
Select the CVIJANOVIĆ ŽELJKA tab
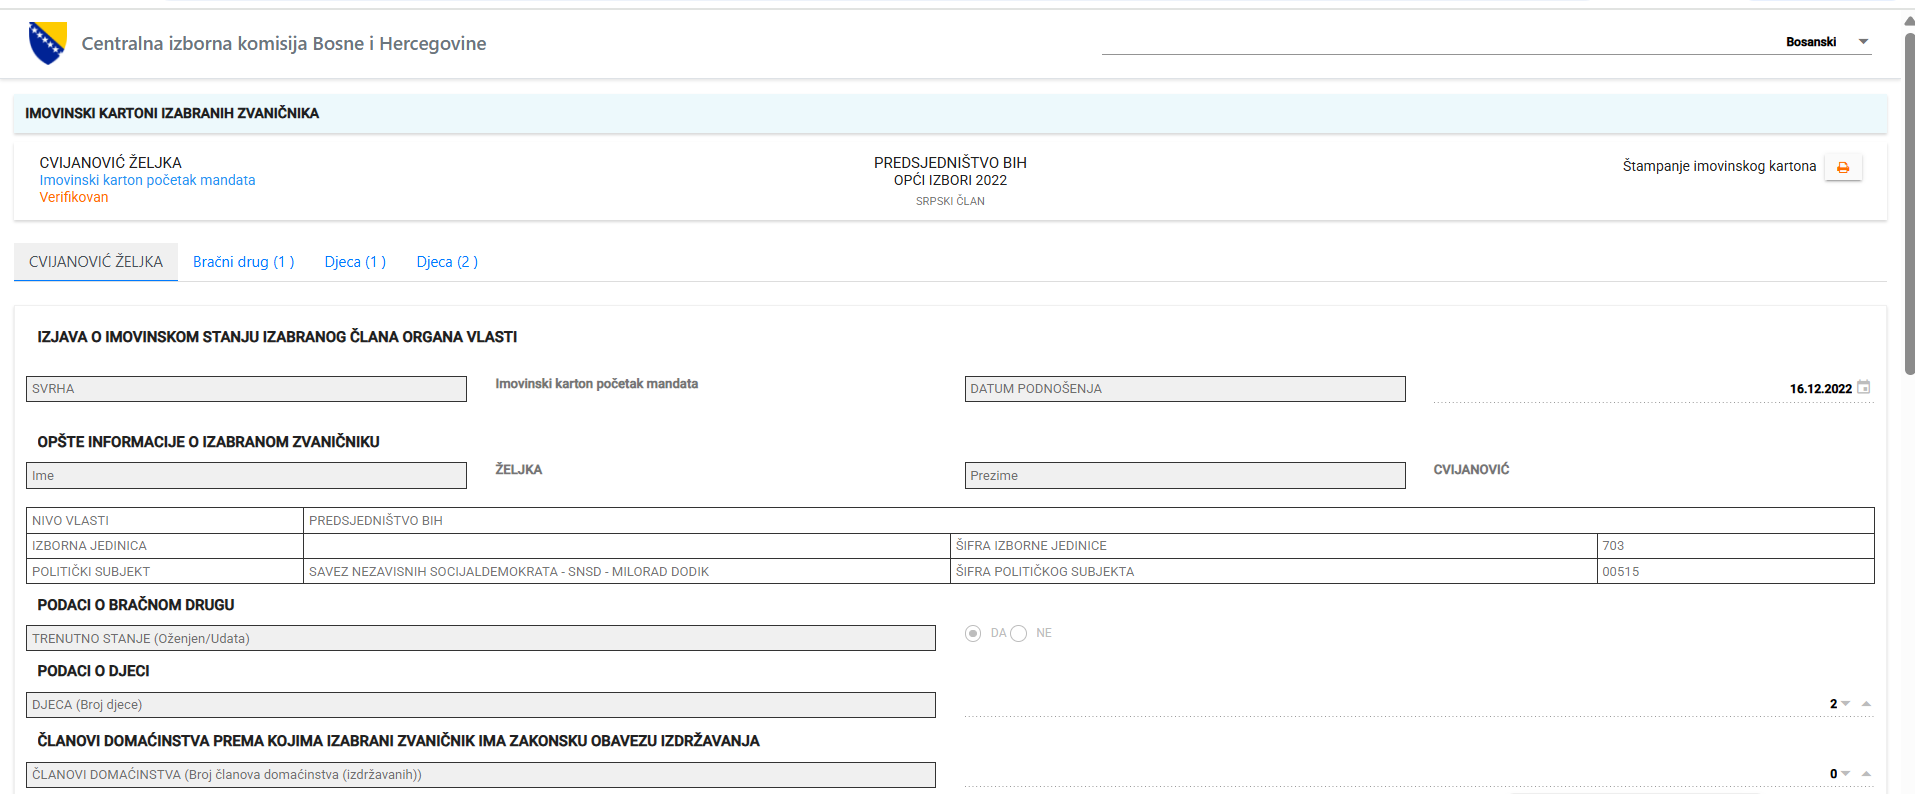point(96,262)
